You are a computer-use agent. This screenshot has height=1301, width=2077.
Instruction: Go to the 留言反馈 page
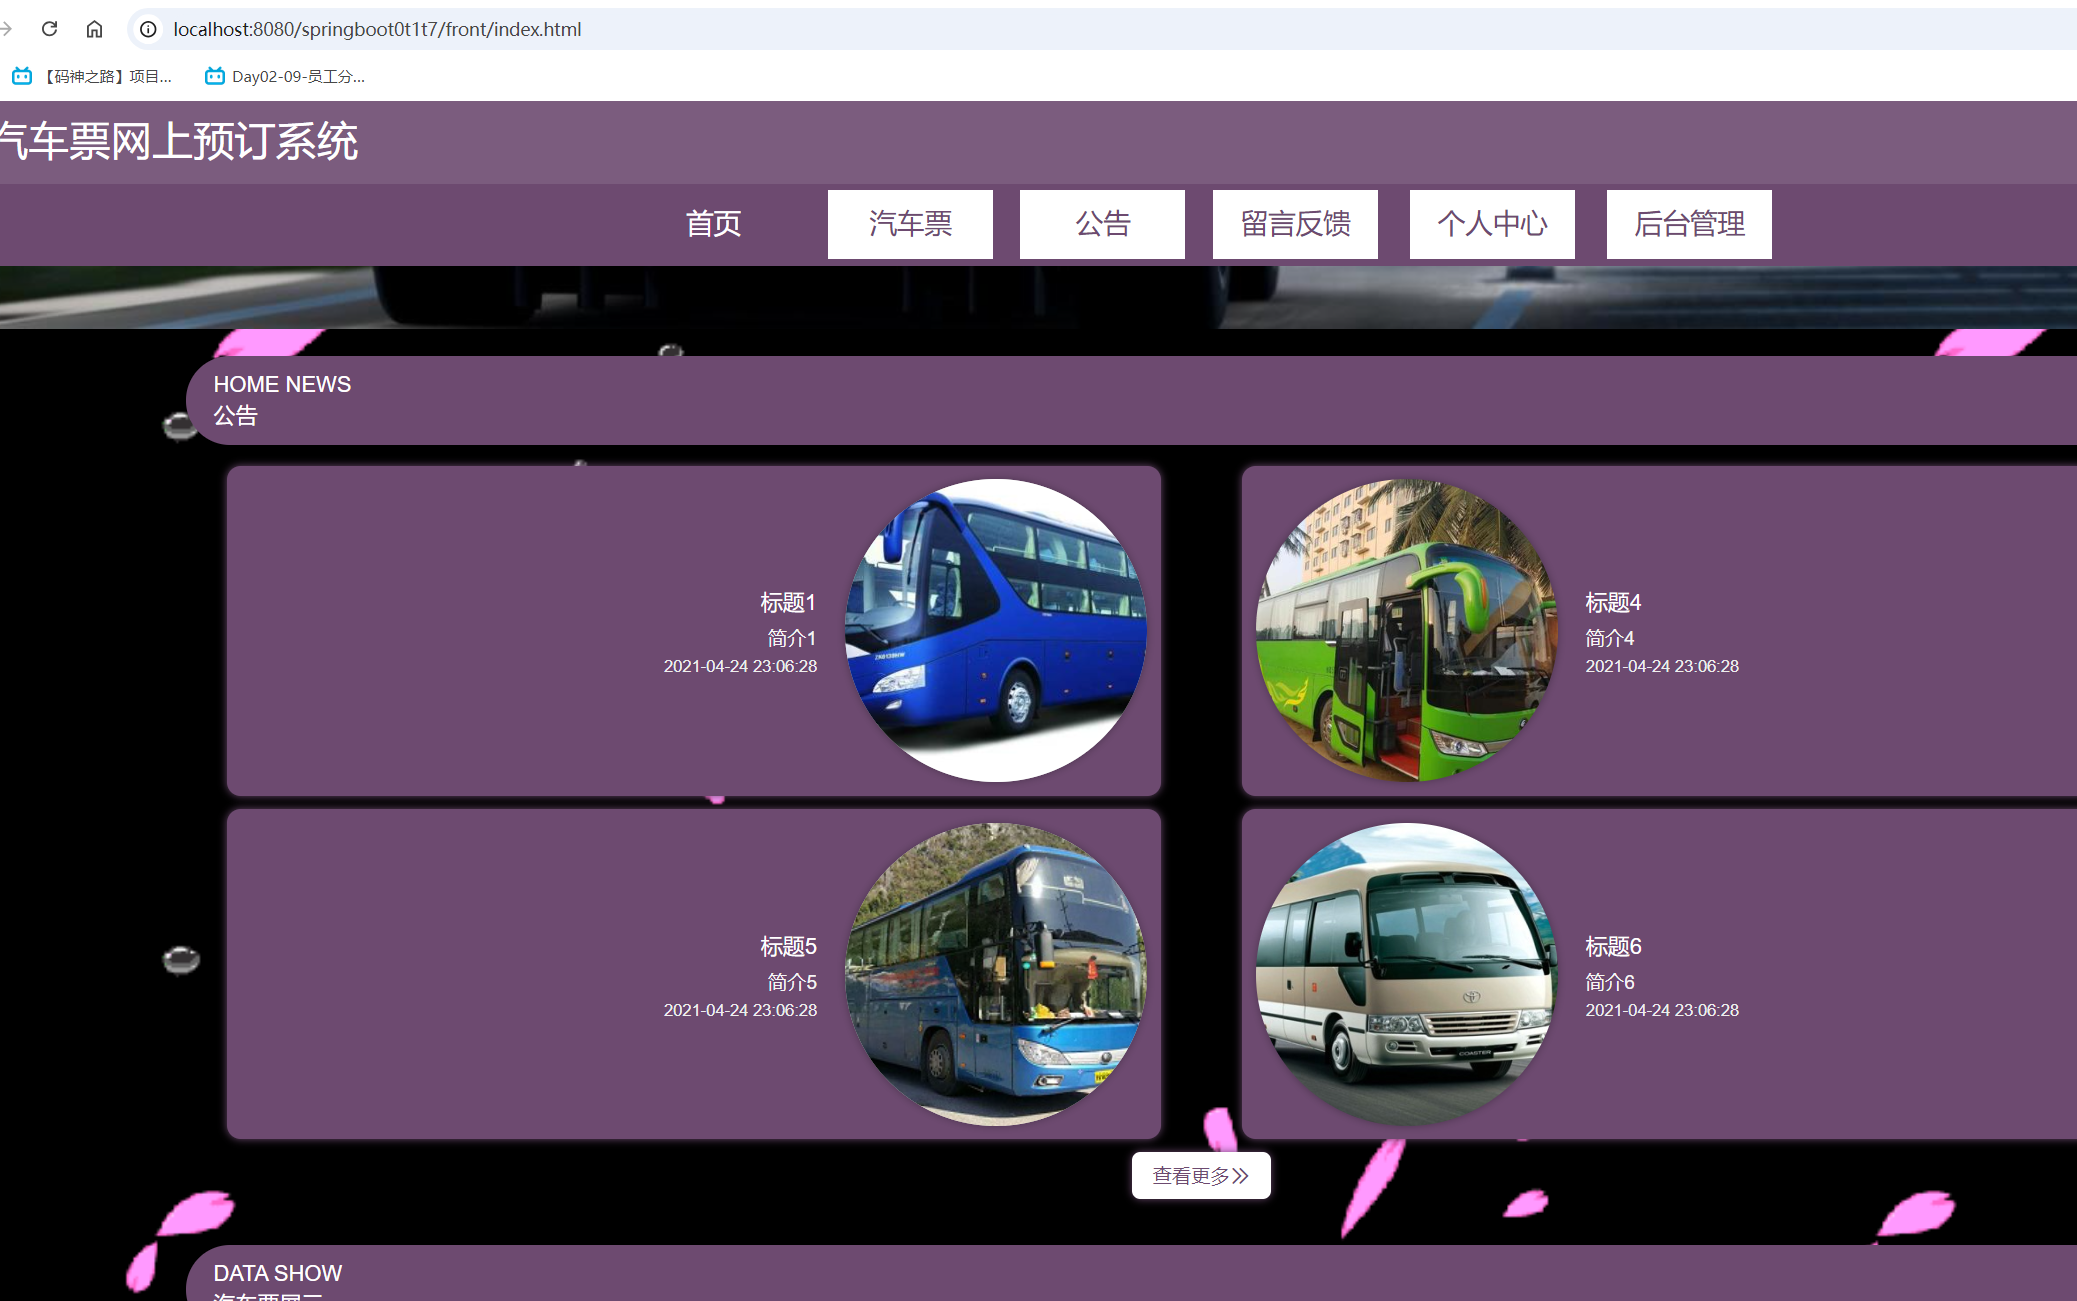[x=1295, y=224]
